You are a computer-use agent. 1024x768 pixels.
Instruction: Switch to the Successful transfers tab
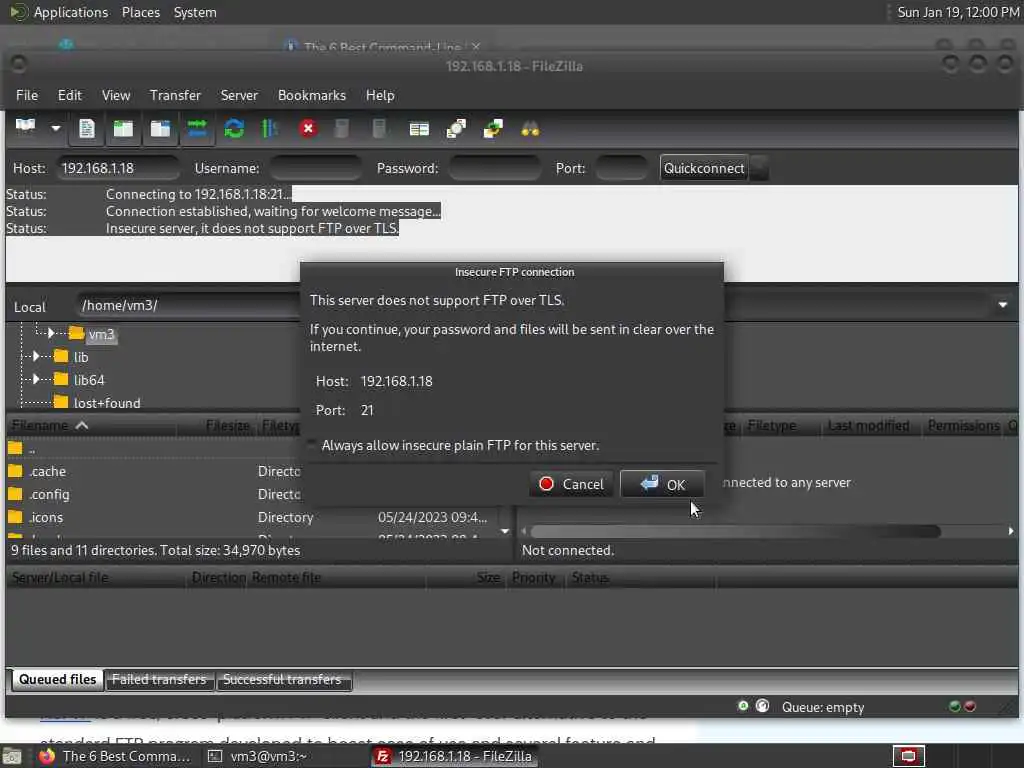[282, 679]
